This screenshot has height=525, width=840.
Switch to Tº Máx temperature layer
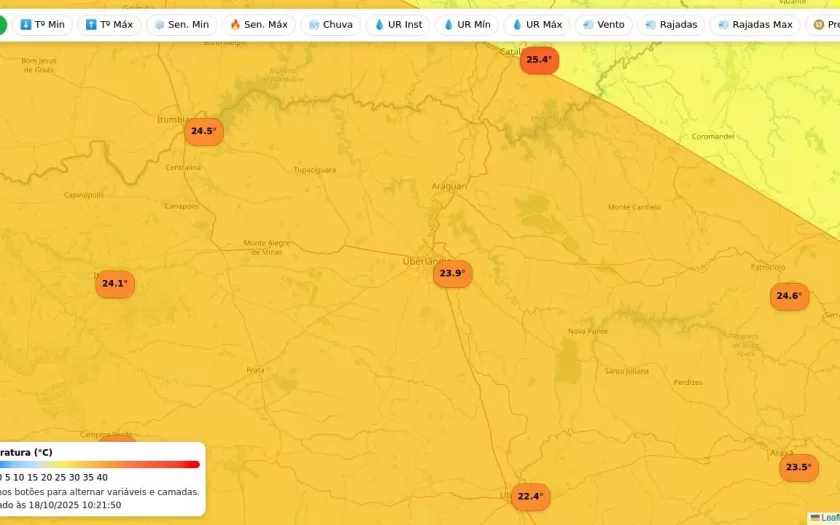tap(109, 25)
